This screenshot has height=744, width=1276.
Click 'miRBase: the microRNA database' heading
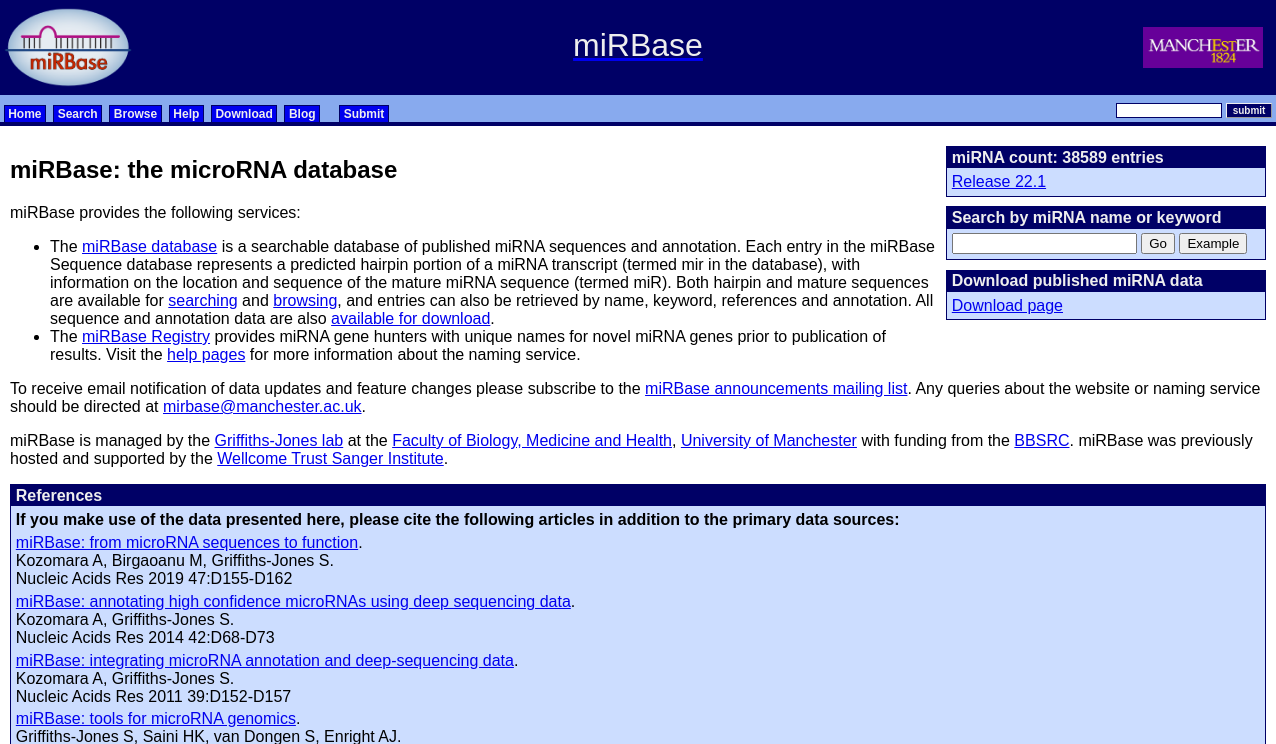coord(204,170)
